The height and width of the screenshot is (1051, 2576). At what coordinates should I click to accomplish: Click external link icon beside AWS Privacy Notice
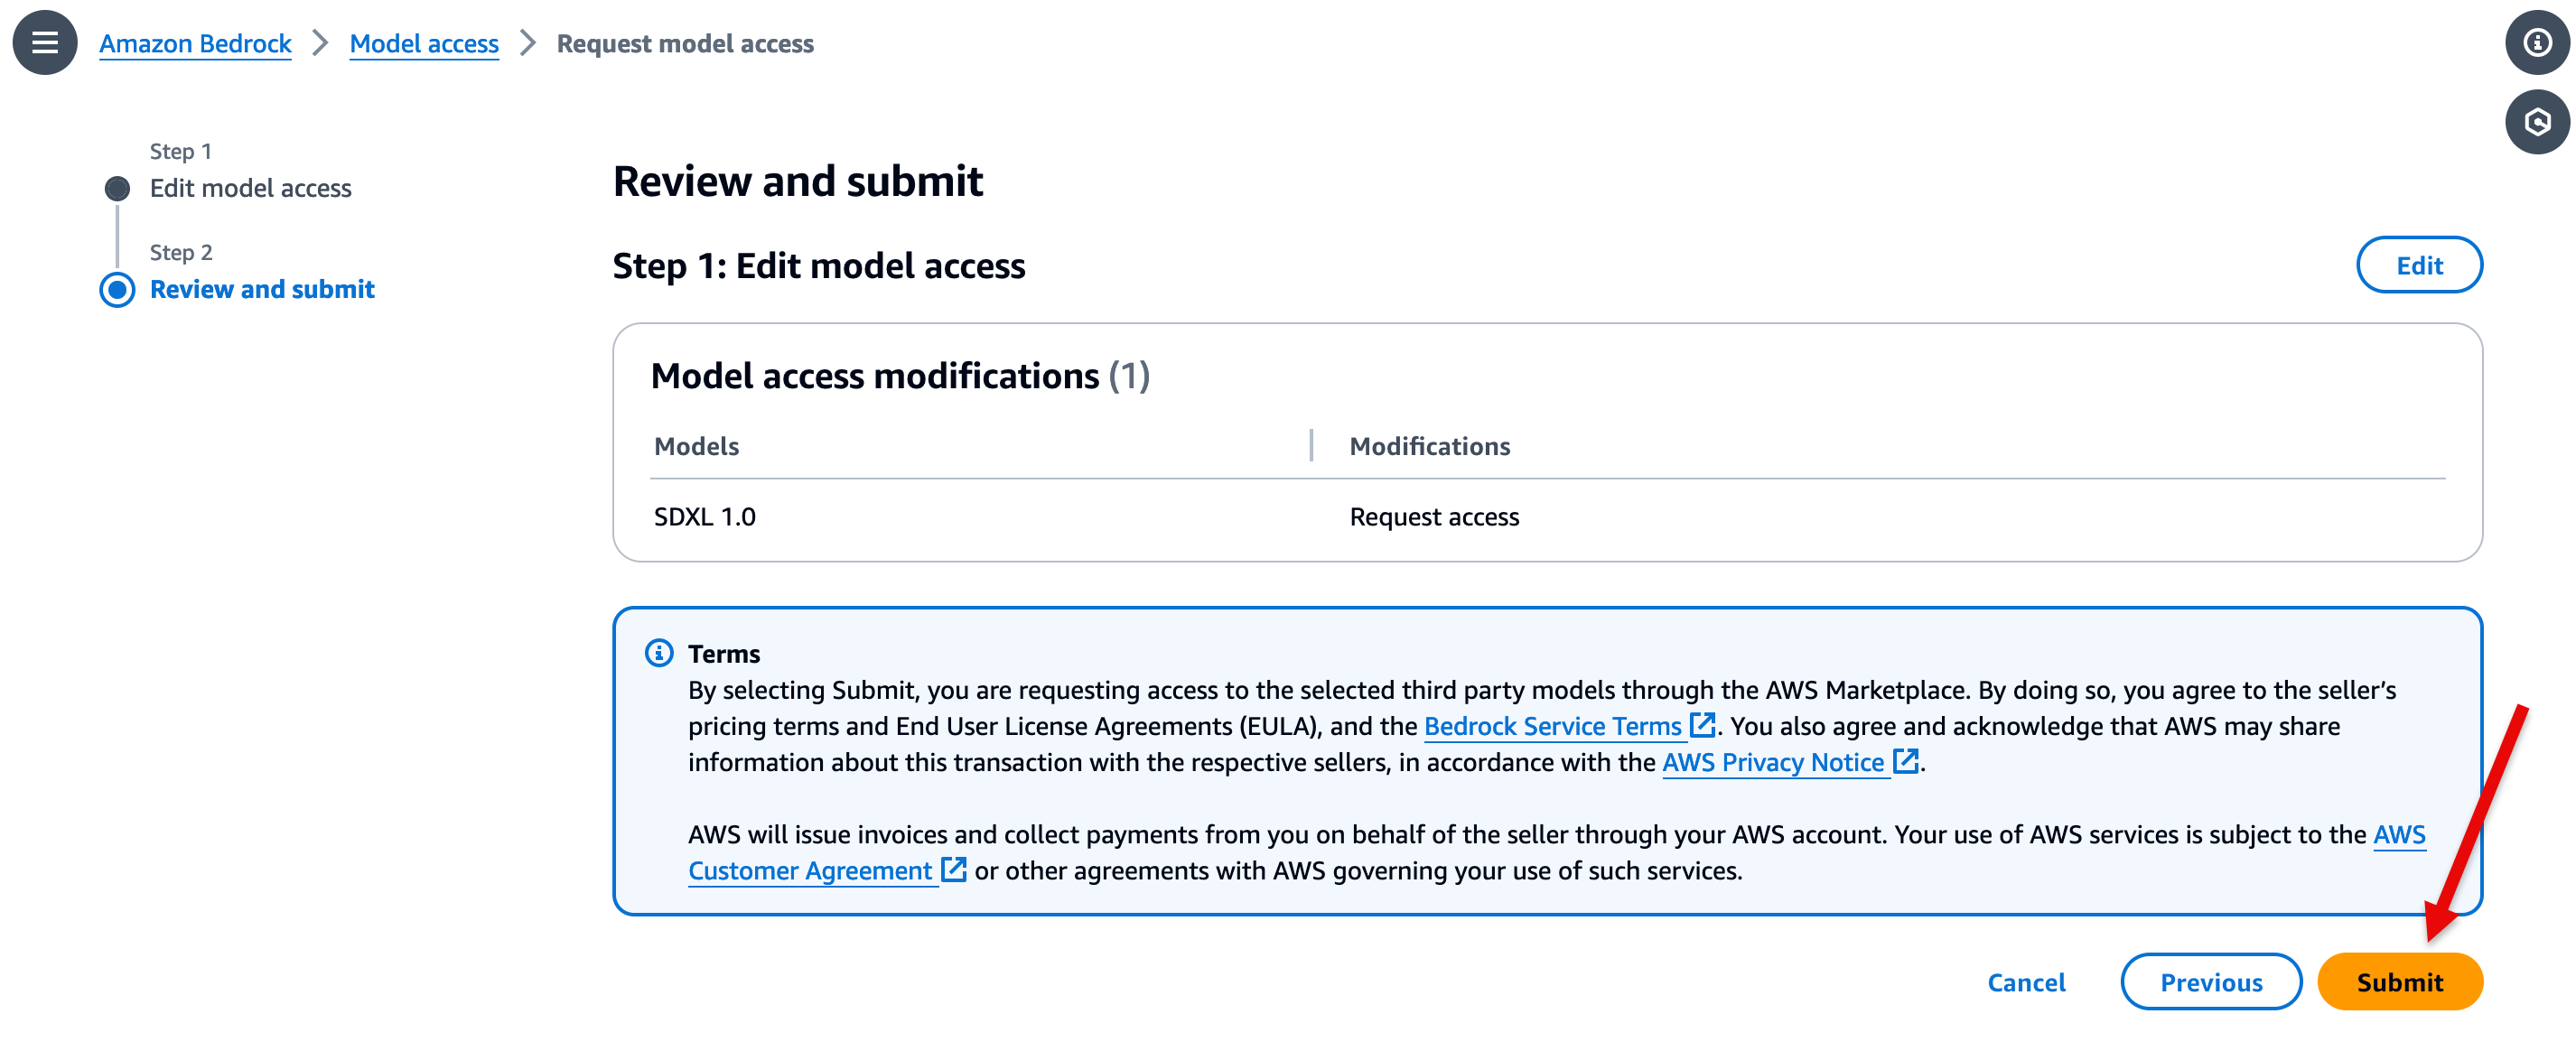(1906, 761)
